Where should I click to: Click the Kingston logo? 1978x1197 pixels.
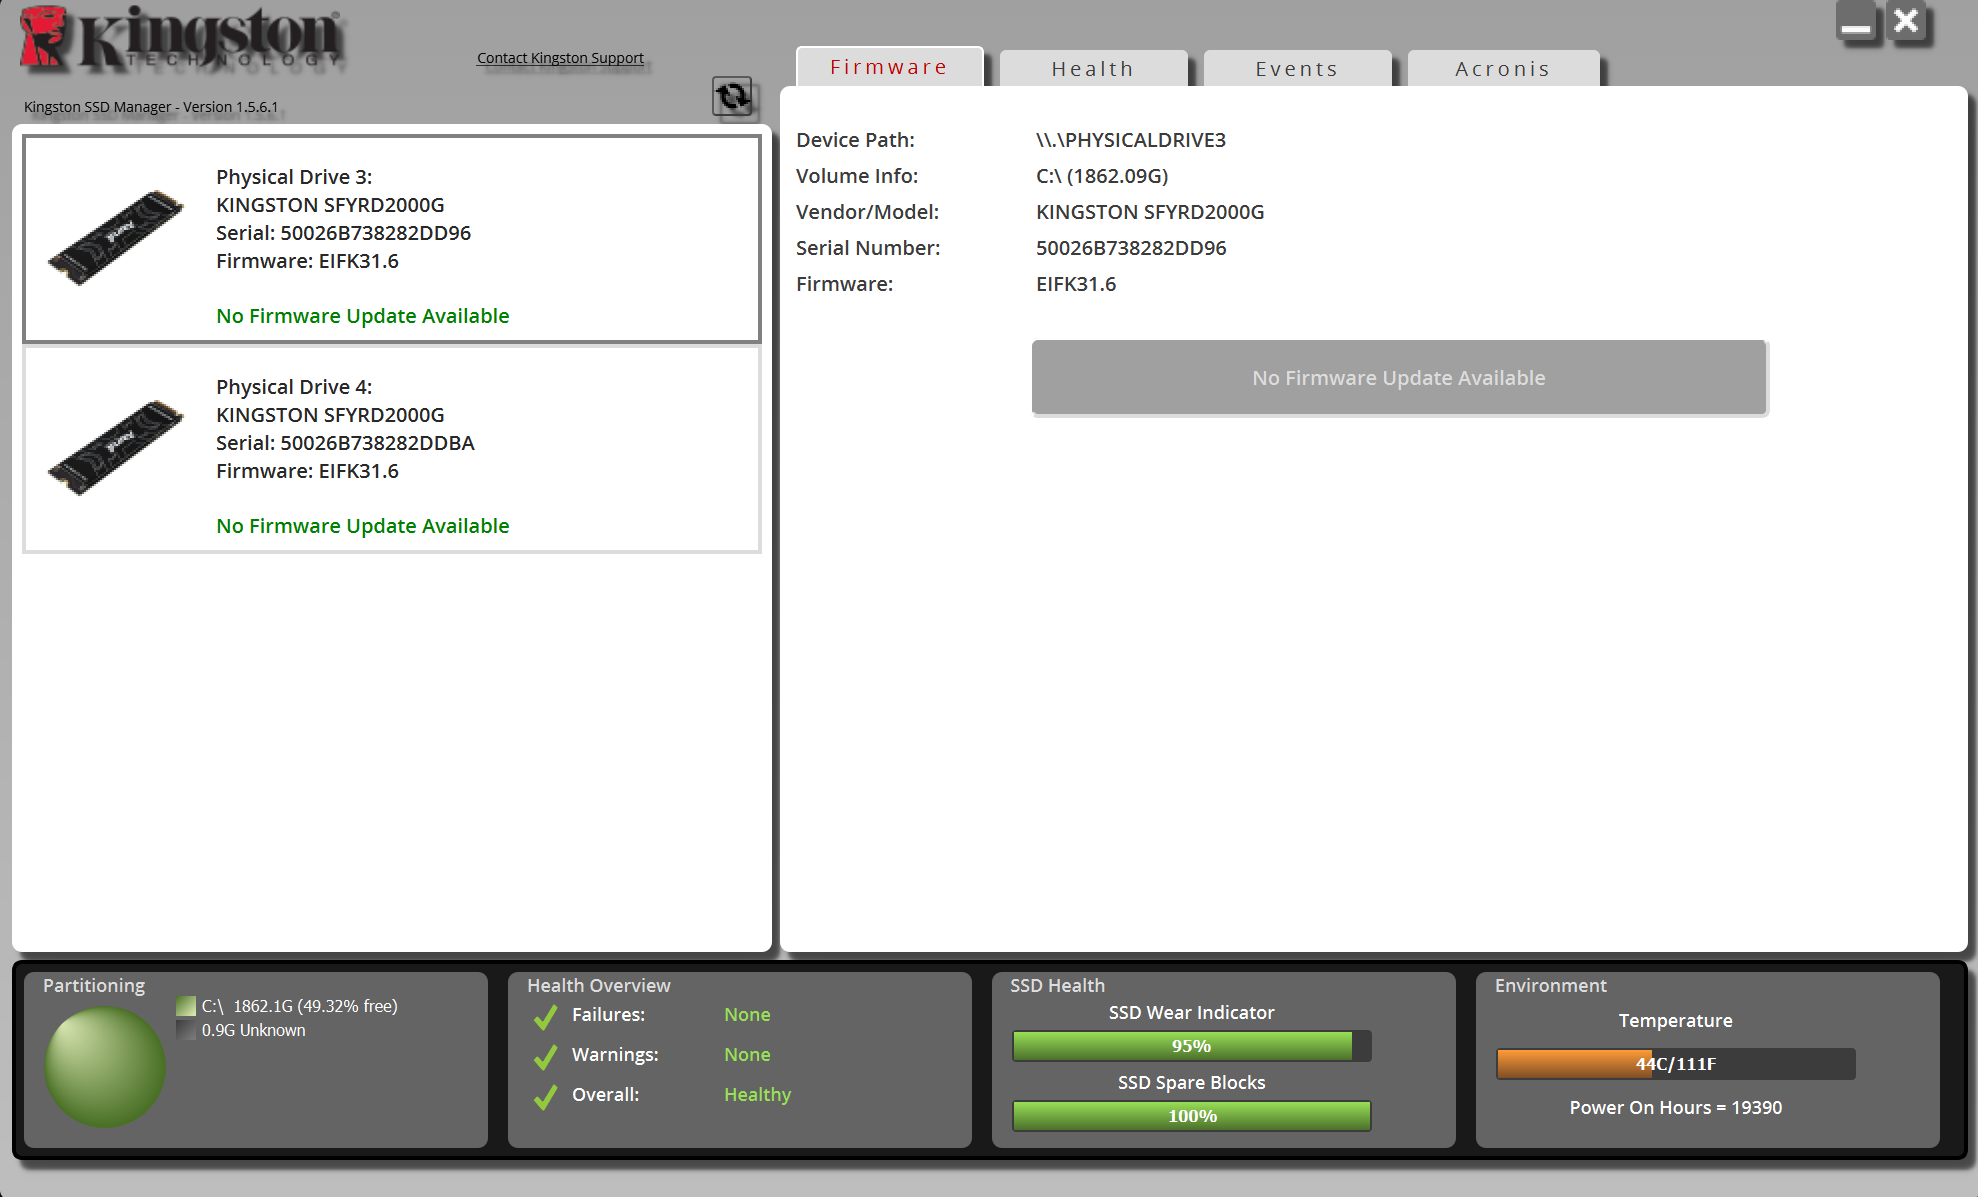pos(182,40)
